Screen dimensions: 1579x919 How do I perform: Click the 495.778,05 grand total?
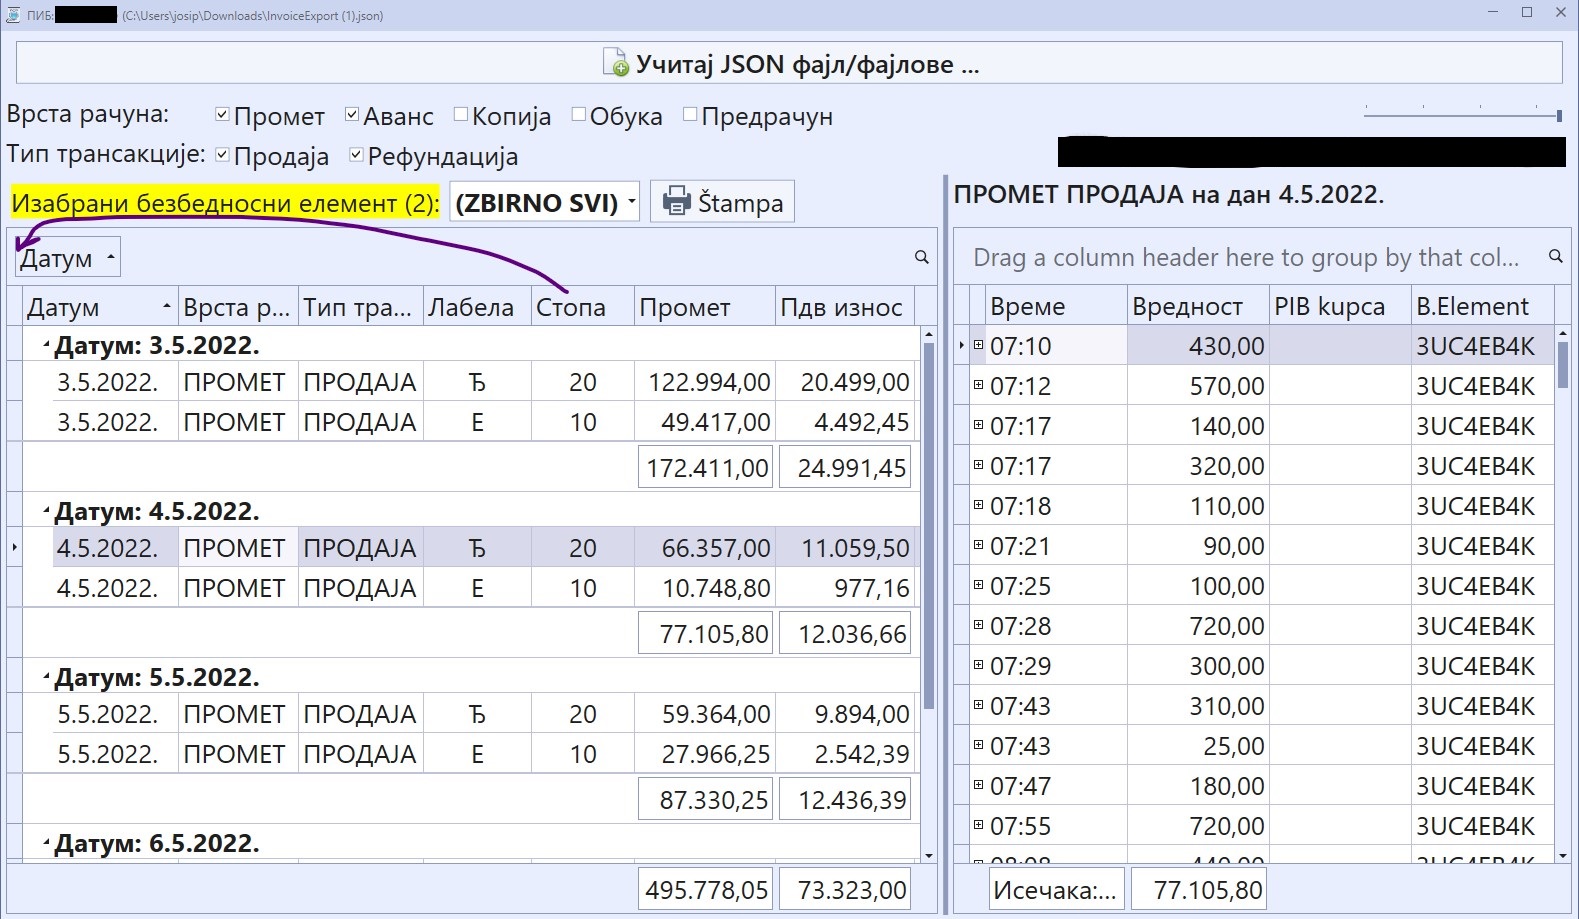click(706, 890)
